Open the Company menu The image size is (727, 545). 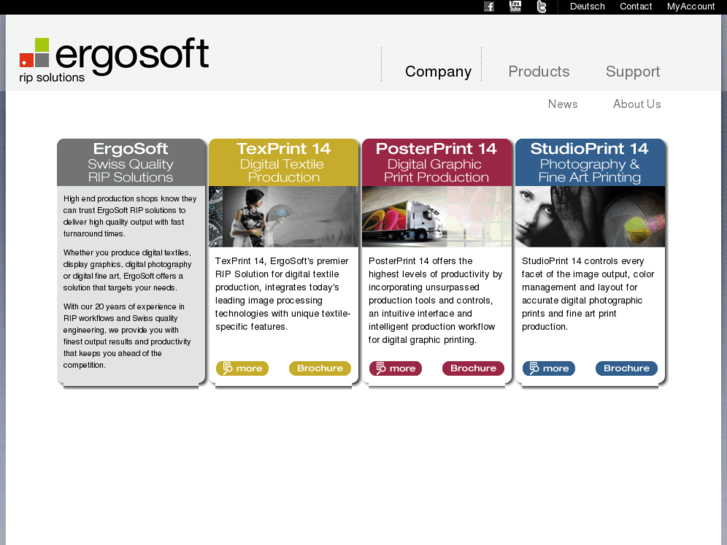tap(438, 71)
